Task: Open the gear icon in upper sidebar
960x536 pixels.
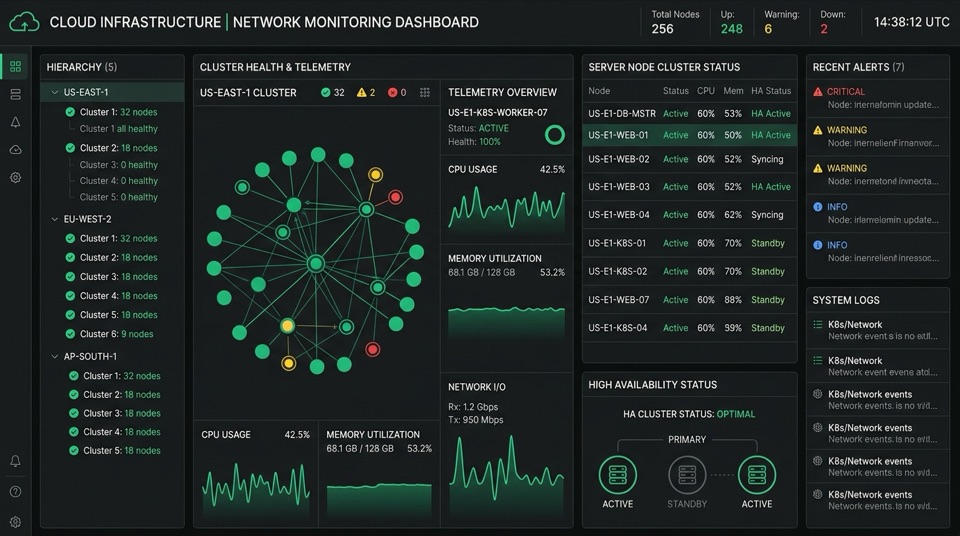Action: (15, 178)
